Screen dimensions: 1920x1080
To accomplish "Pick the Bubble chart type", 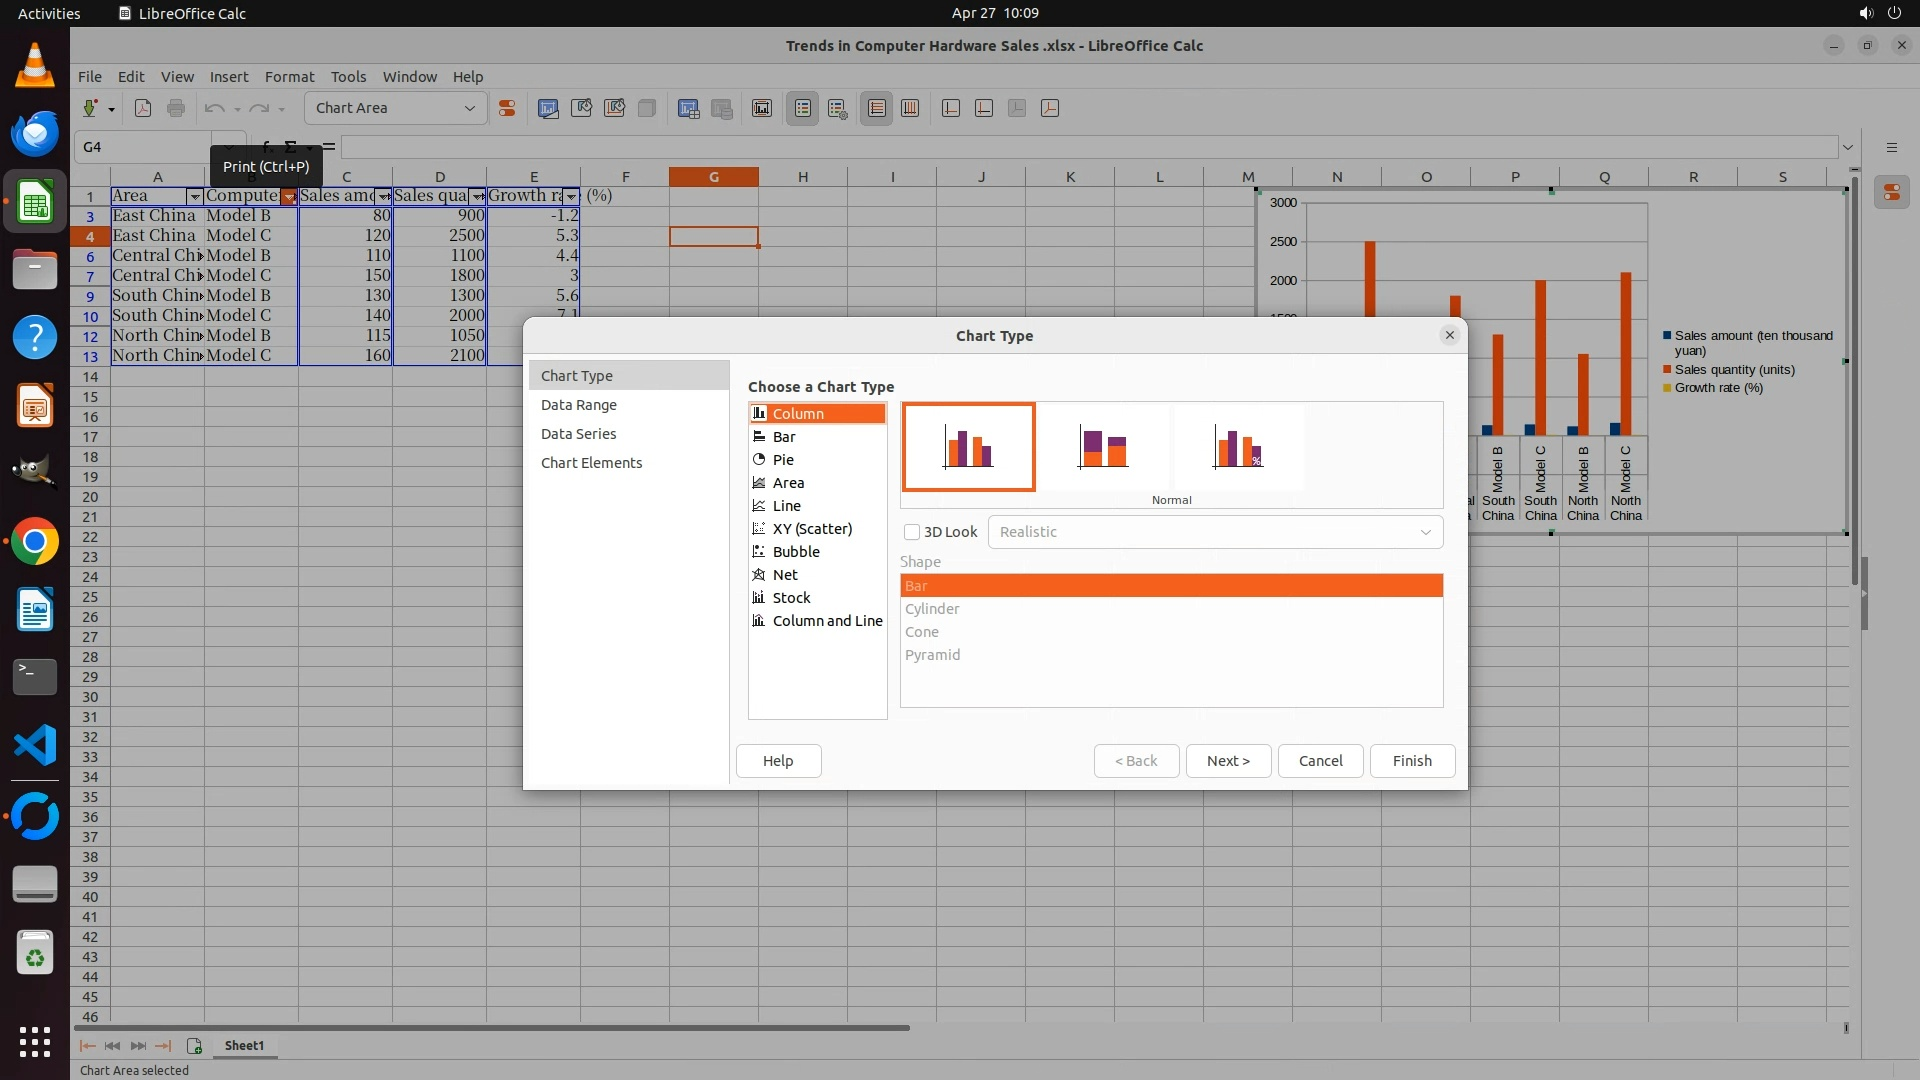I will coord(796,552).
